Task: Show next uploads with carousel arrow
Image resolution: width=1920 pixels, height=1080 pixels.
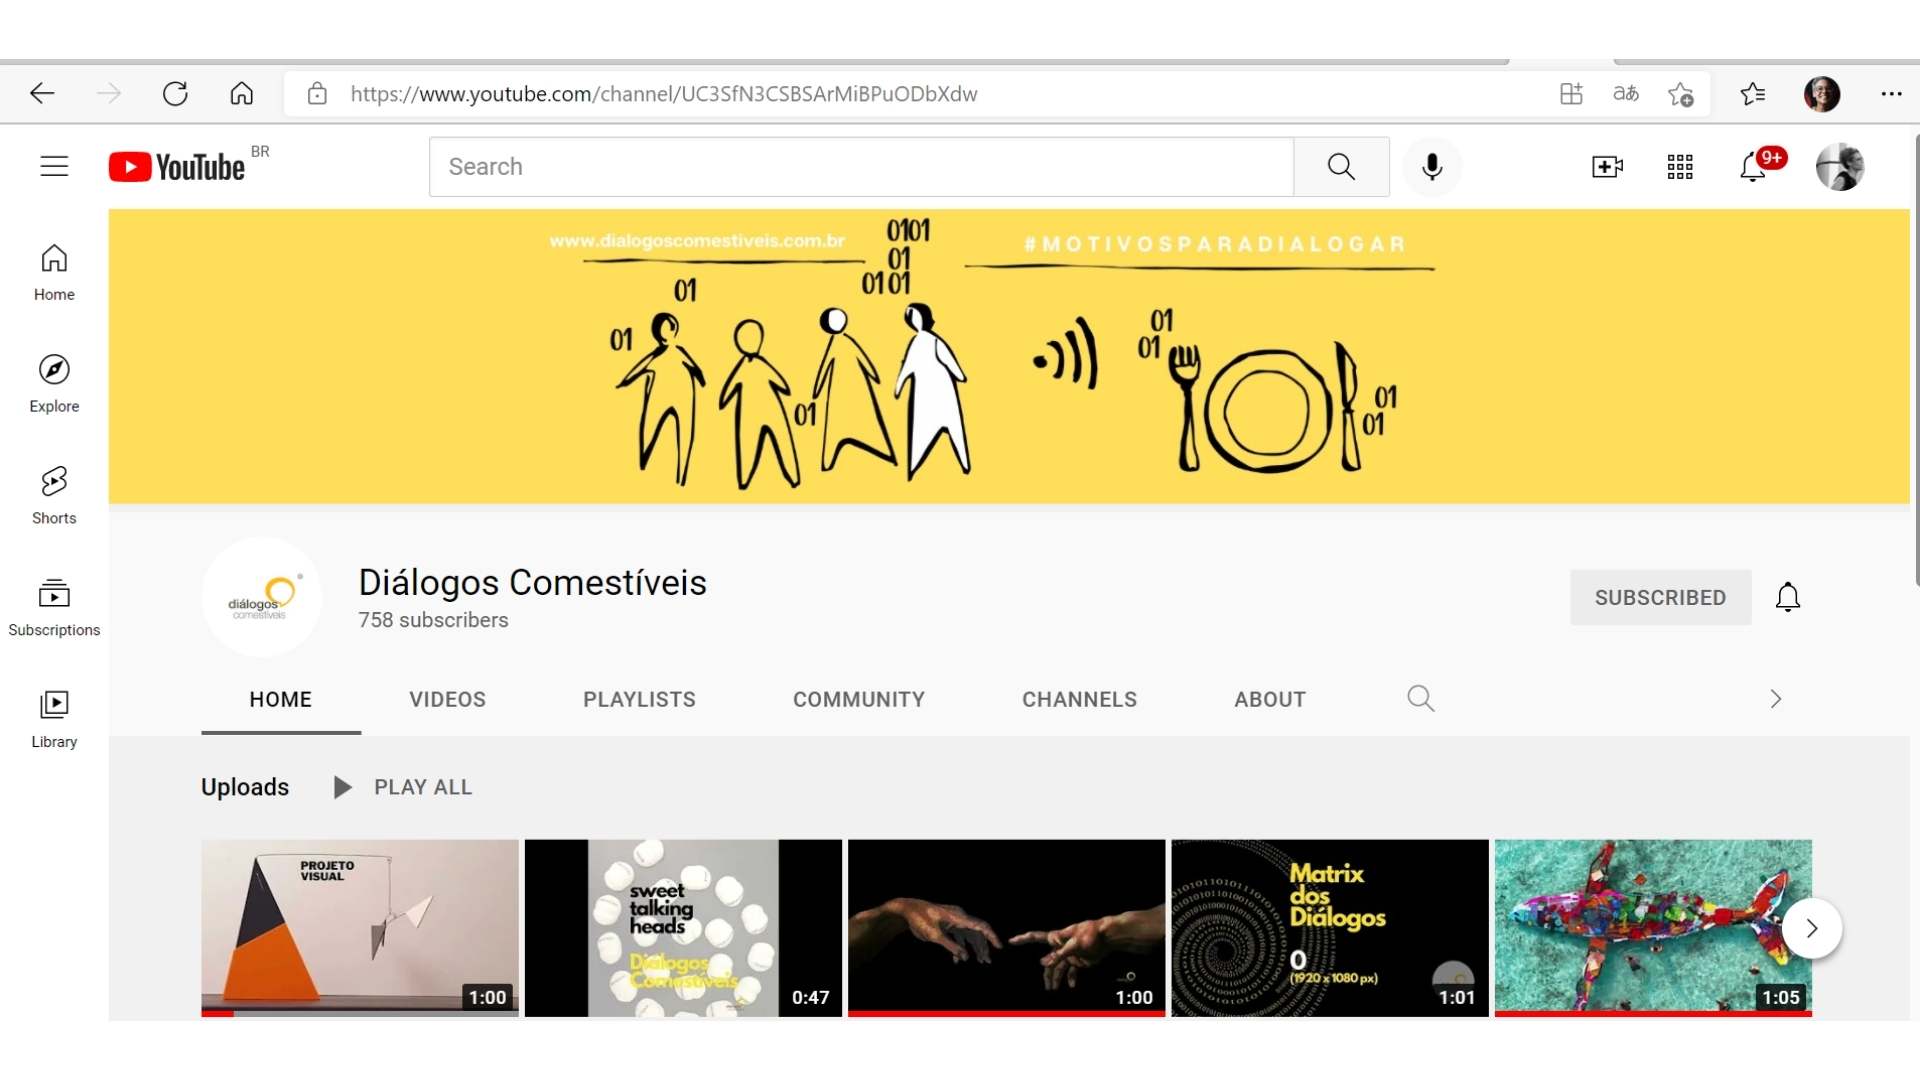Action: (x=1812, y=928)
